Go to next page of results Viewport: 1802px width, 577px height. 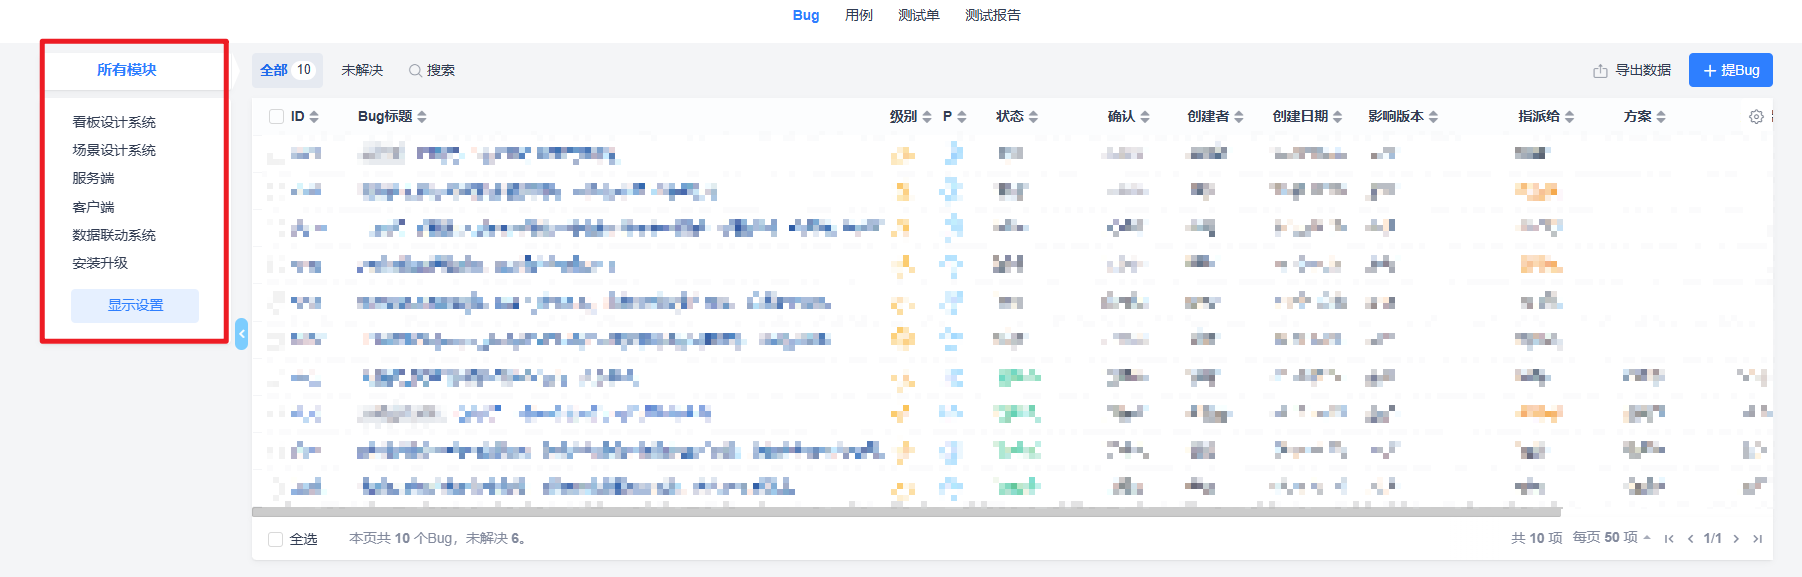pyautogui.click(x=1736, y=539)
